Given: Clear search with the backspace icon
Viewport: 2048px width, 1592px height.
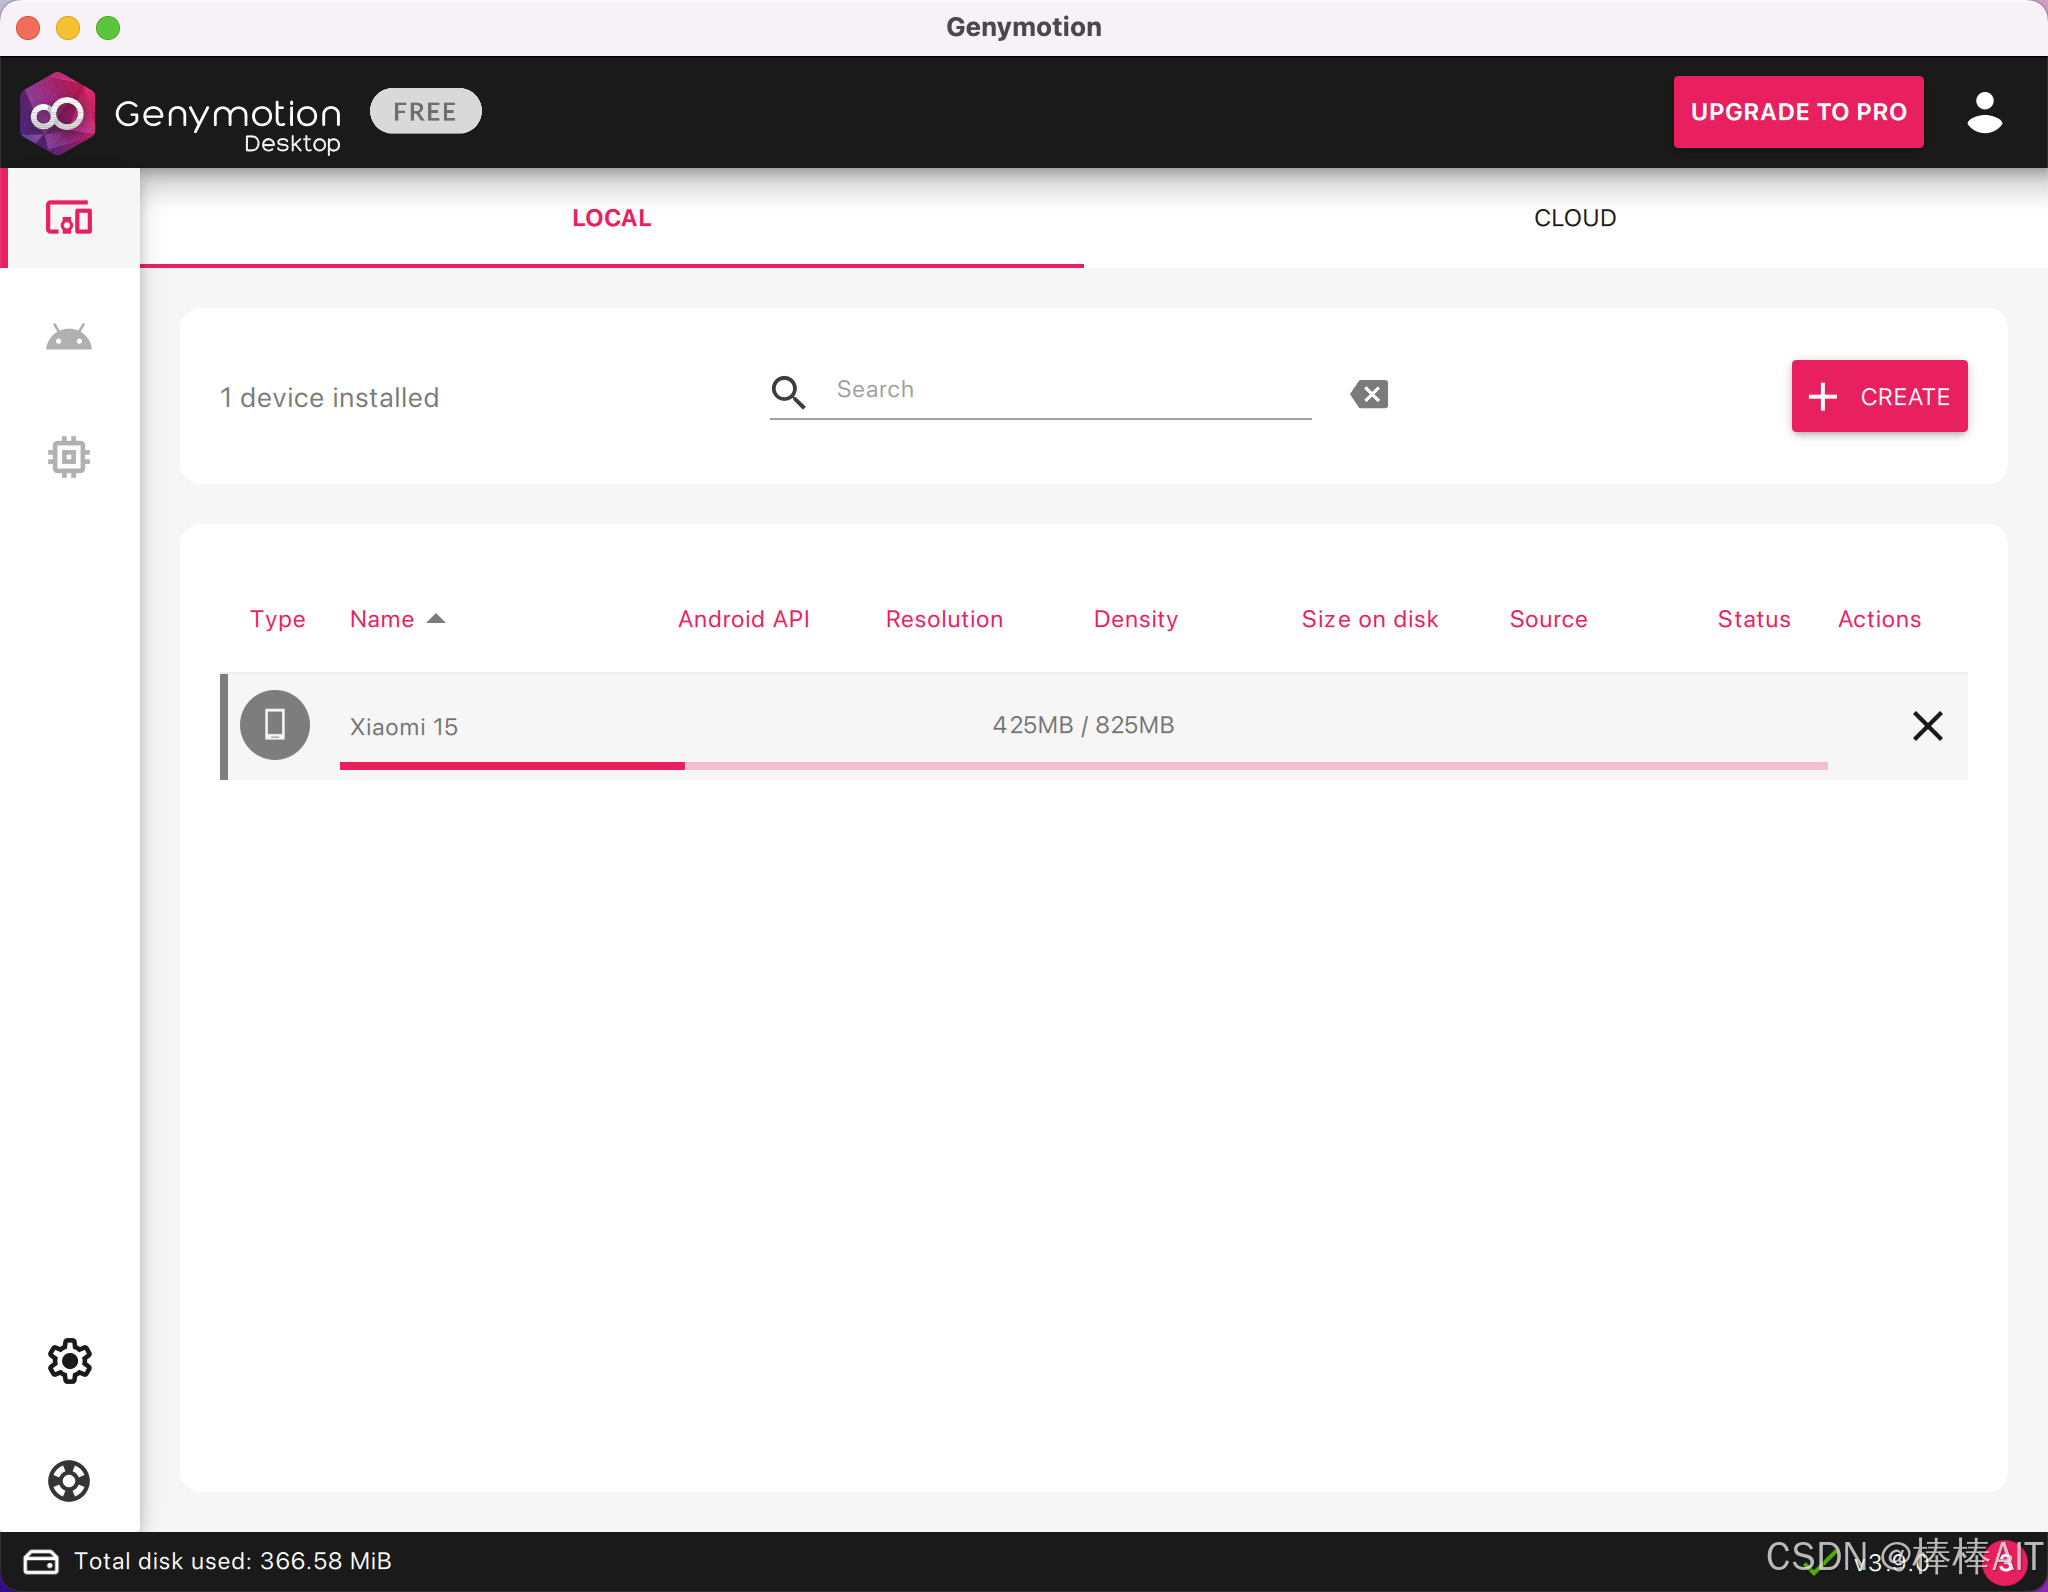Looking at the screenshot, I should tap(1369, 394).
